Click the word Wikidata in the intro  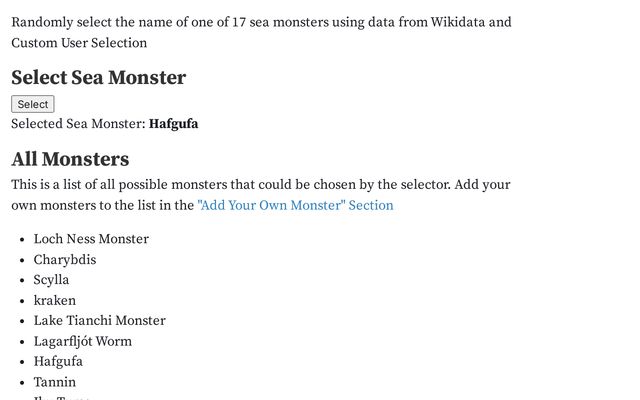point(458,22)
